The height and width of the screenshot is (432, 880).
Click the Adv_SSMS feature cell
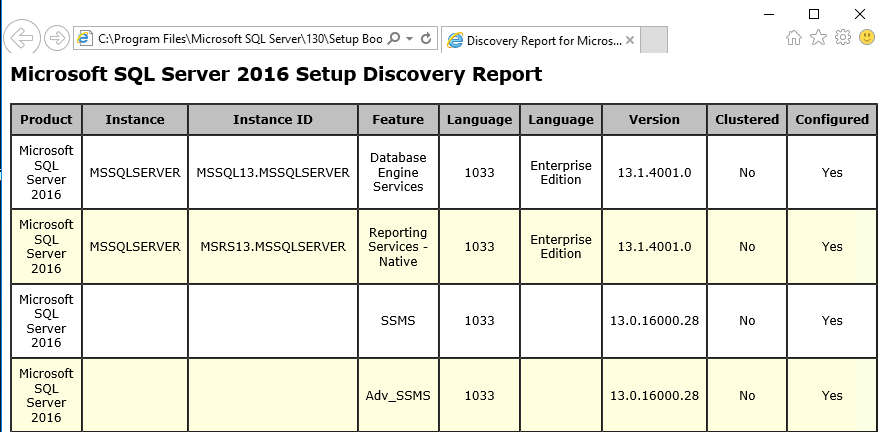398,396
